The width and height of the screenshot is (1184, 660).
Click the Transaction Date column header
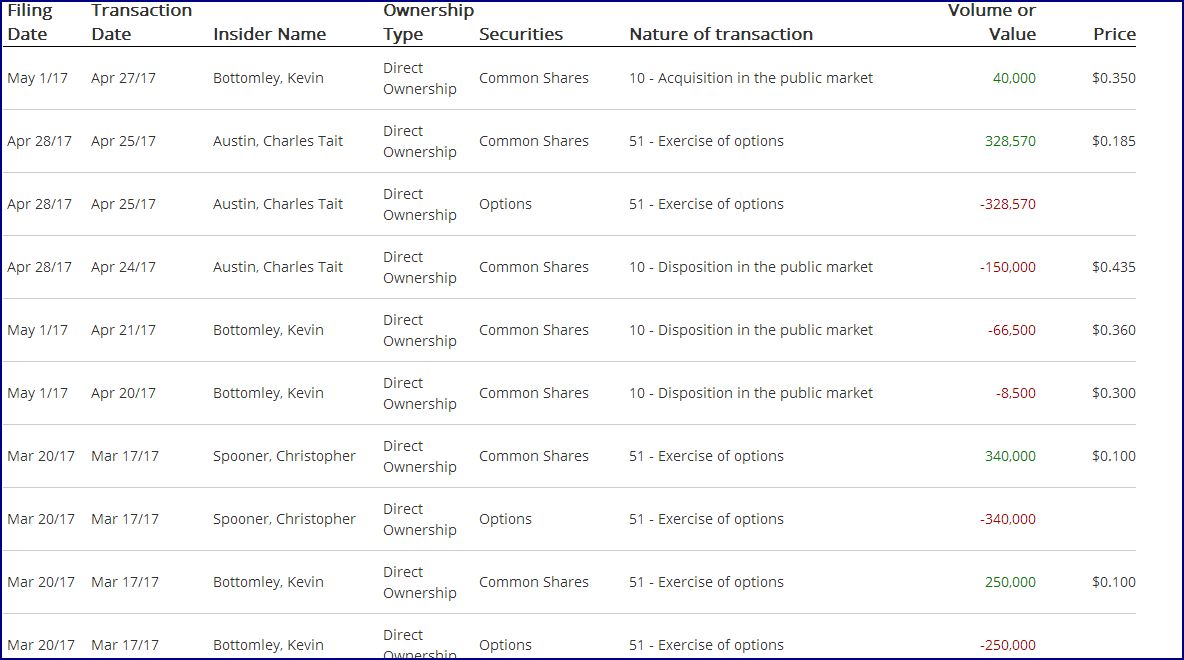point(141,22)
